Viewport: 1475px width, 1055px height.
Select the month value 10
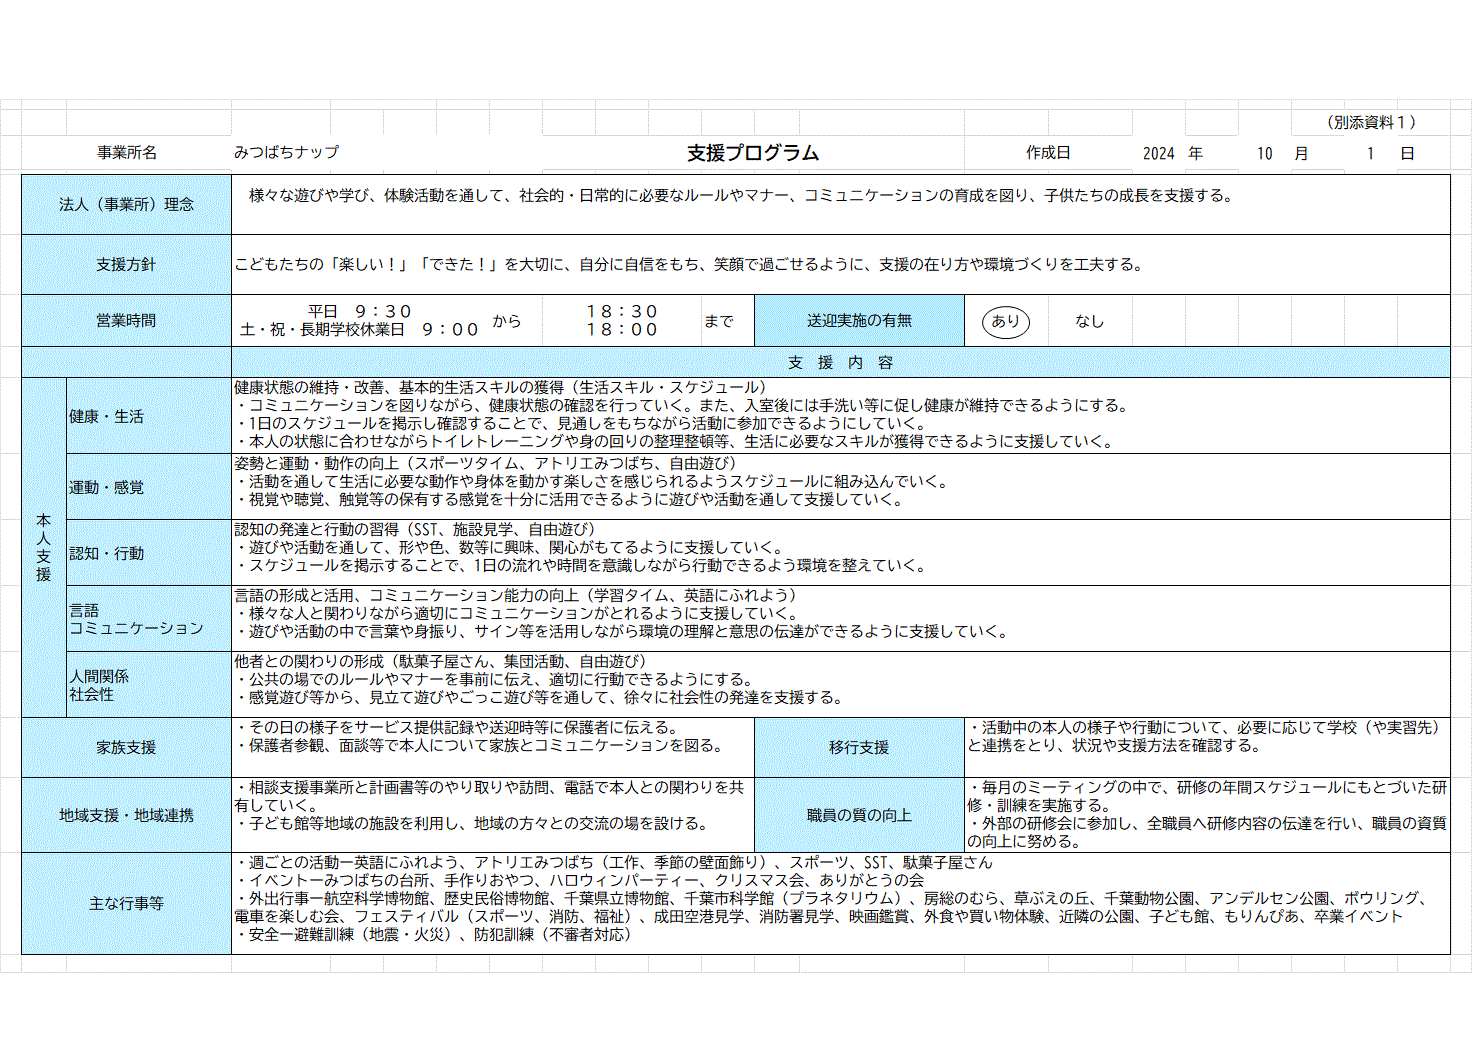click(1265, 154)
